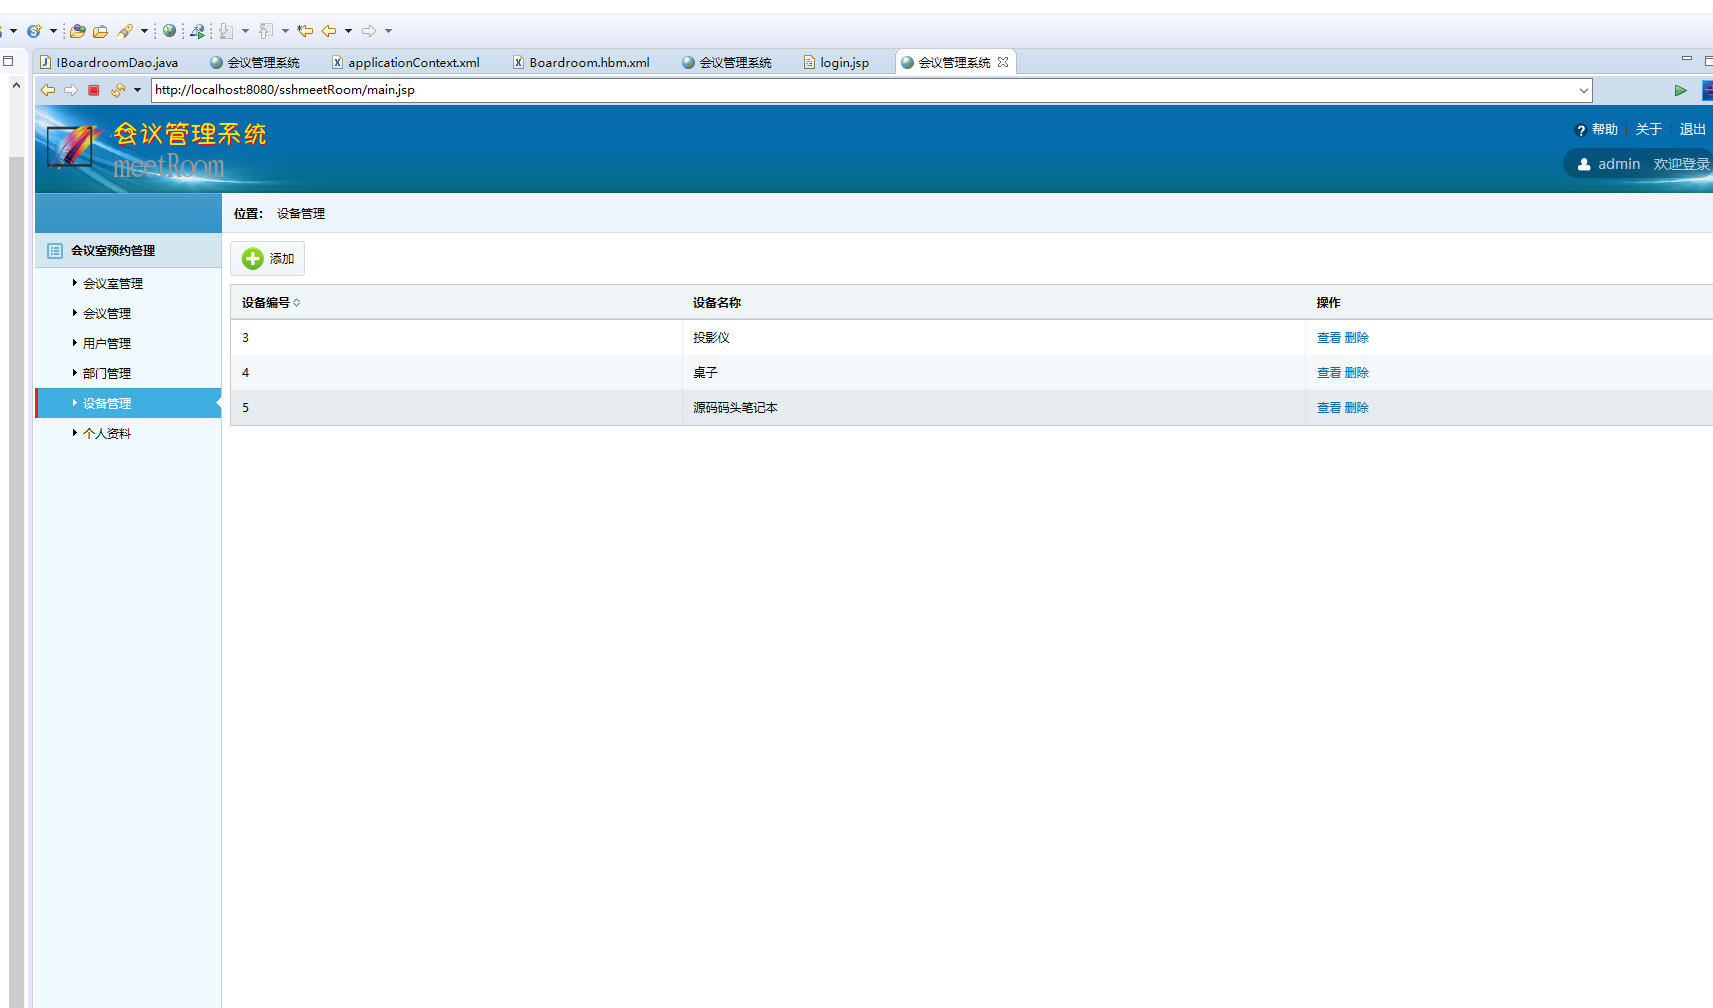Click the green plus 添加 icon
This screenshot has width=1713, height=1008.
[x=253, y=259]
